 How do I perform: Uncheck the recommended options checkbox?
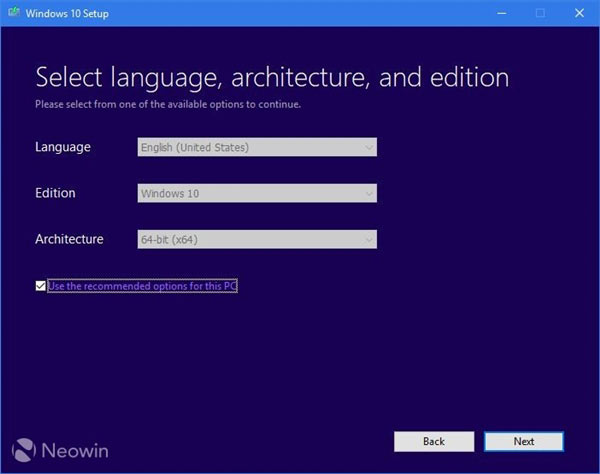pos(41,286)
